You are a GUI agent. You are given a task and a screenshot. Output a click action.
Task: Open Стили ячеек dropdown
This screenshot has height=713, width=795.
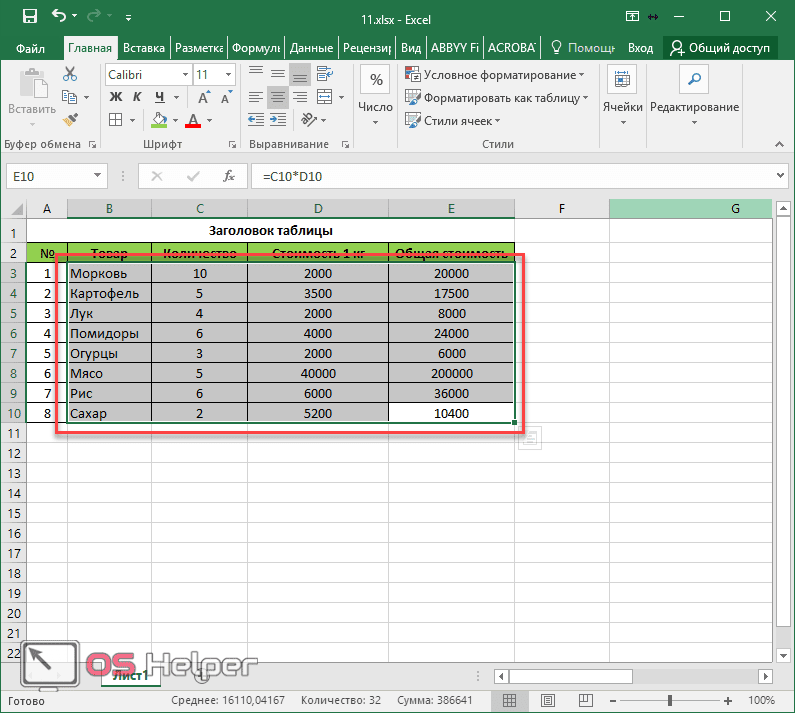tap(452, 121)
